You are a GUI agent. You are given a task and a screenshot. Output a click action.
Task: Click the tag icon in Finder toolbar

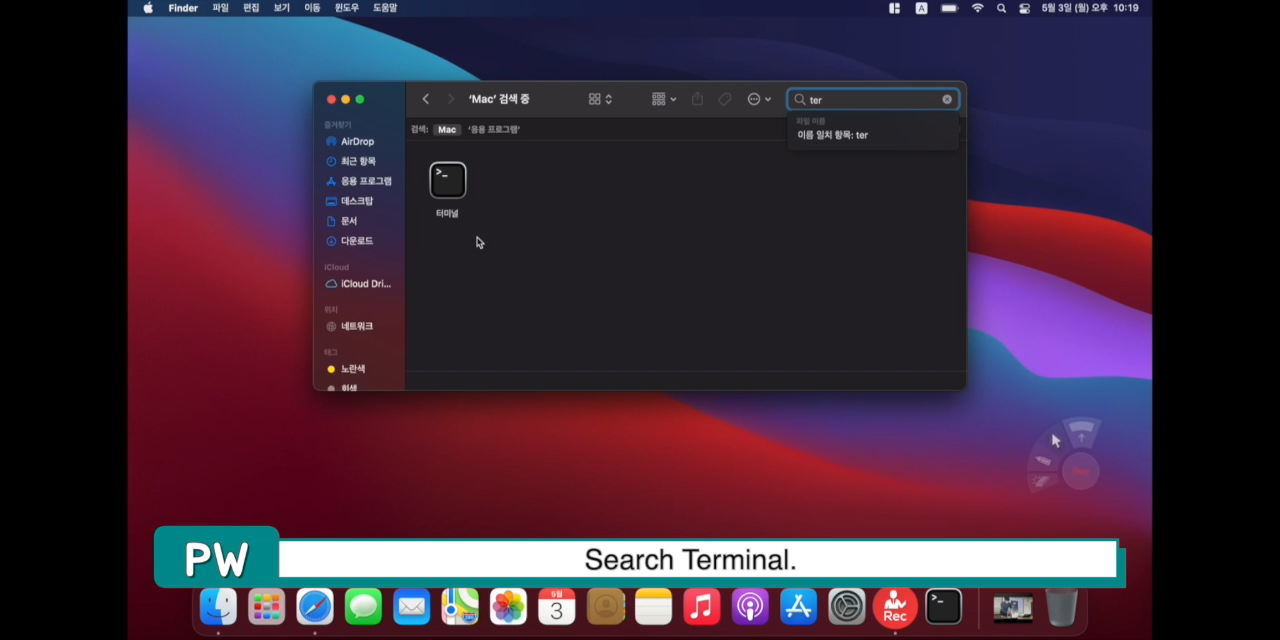(x=725, y=99)
